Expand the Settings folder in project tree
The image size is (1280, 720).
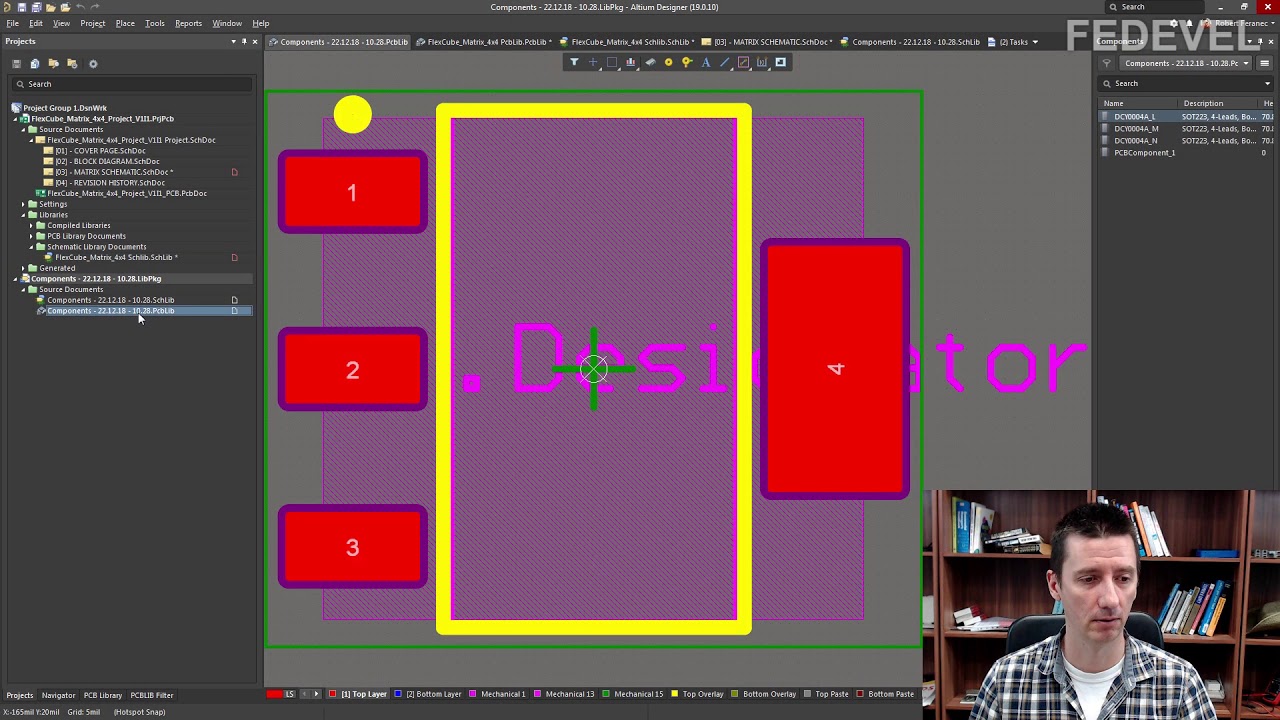tap(24, 204)
